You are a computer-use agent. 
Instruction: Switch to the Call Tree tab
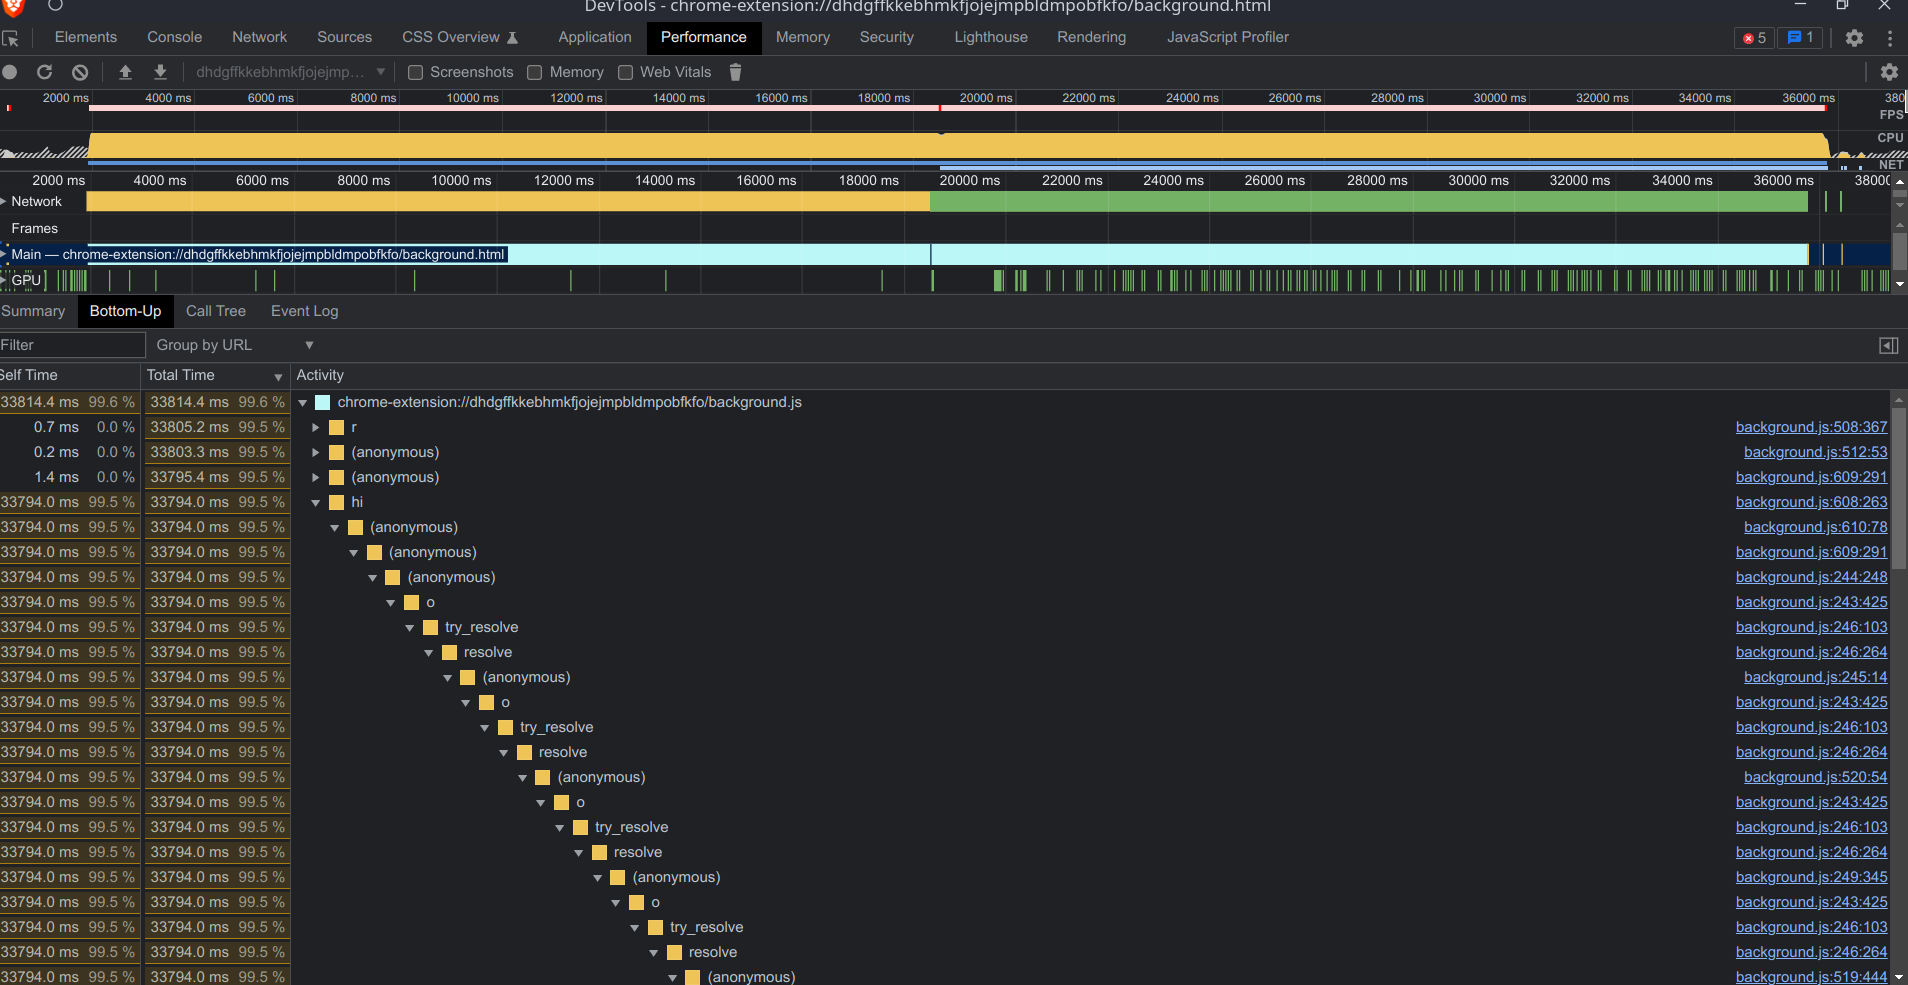tap(215, 311)
